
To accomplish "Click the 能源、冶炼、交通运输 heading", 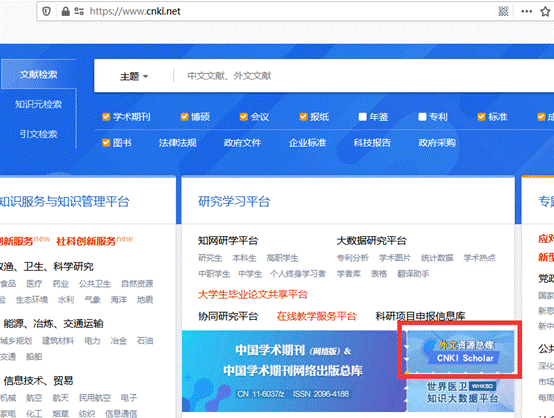I will pyautogui.click(x=53, y=324).
